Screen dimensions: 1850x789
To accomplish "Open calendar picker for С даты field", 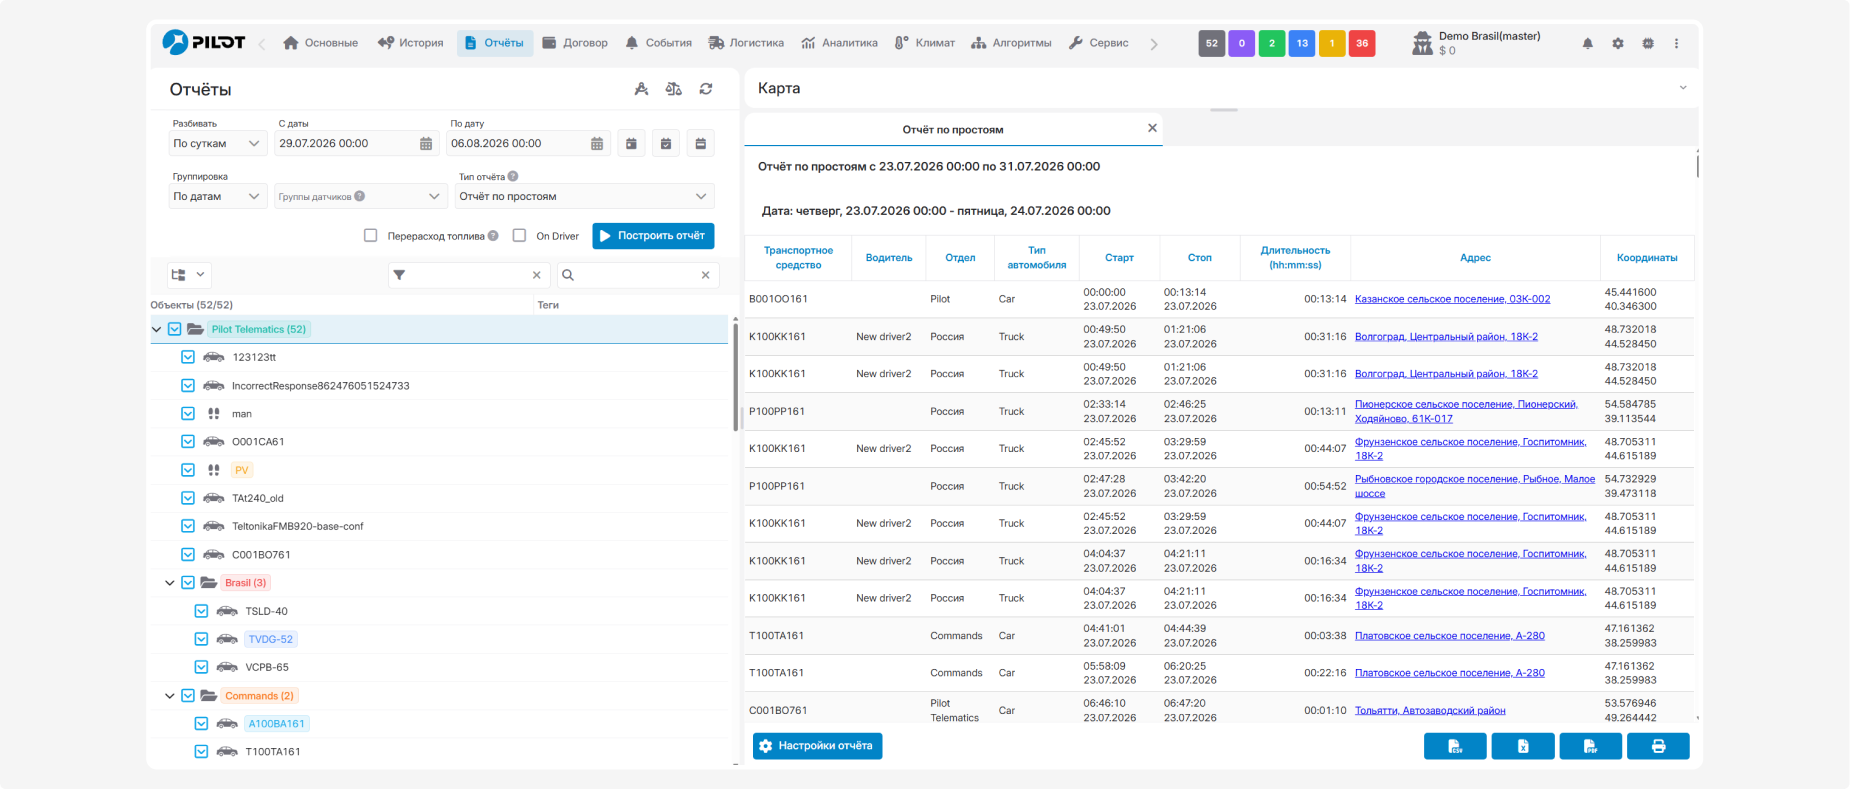I will [426, 144].
